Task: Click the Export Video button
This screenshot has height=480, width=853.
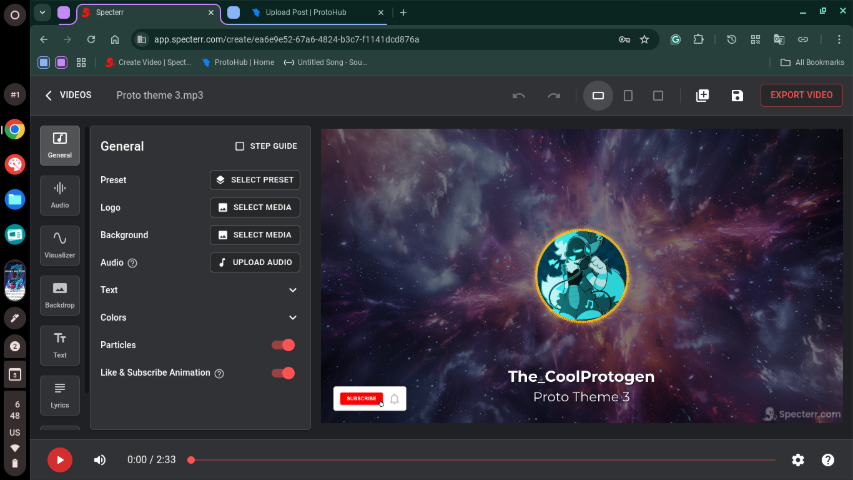Action: (801, 95)
